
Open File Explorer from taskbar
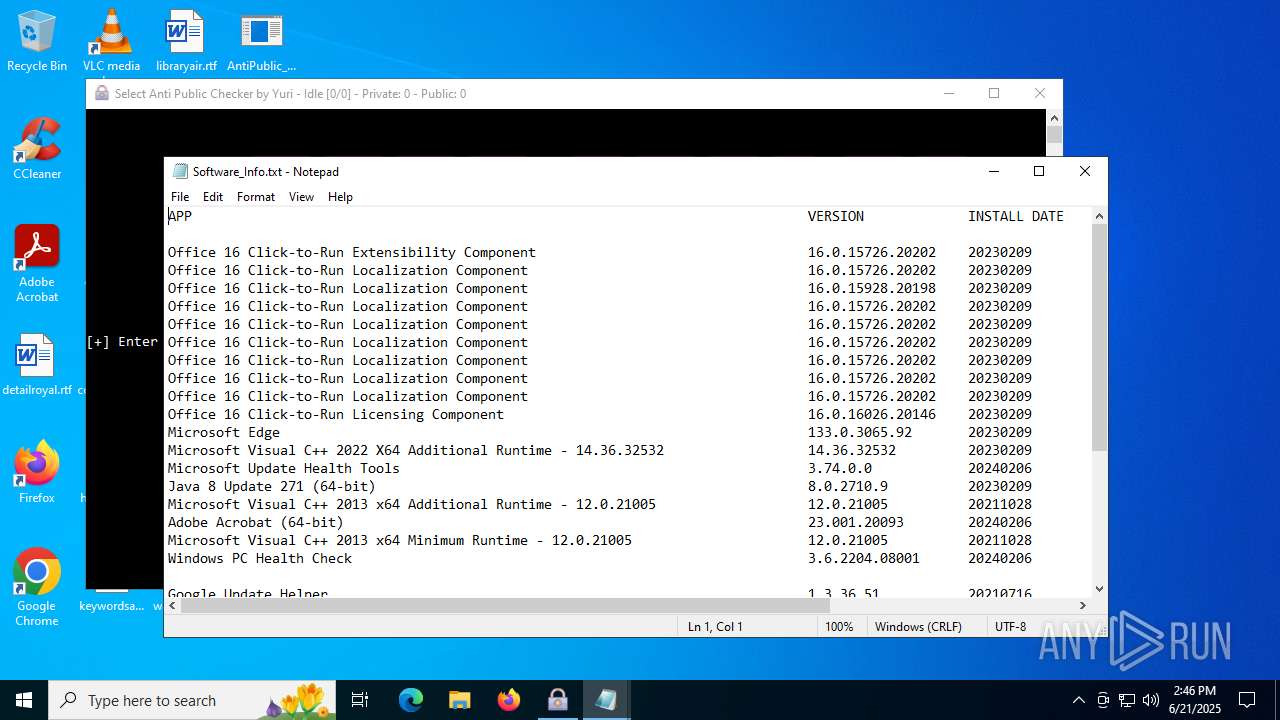pos(460,700)
